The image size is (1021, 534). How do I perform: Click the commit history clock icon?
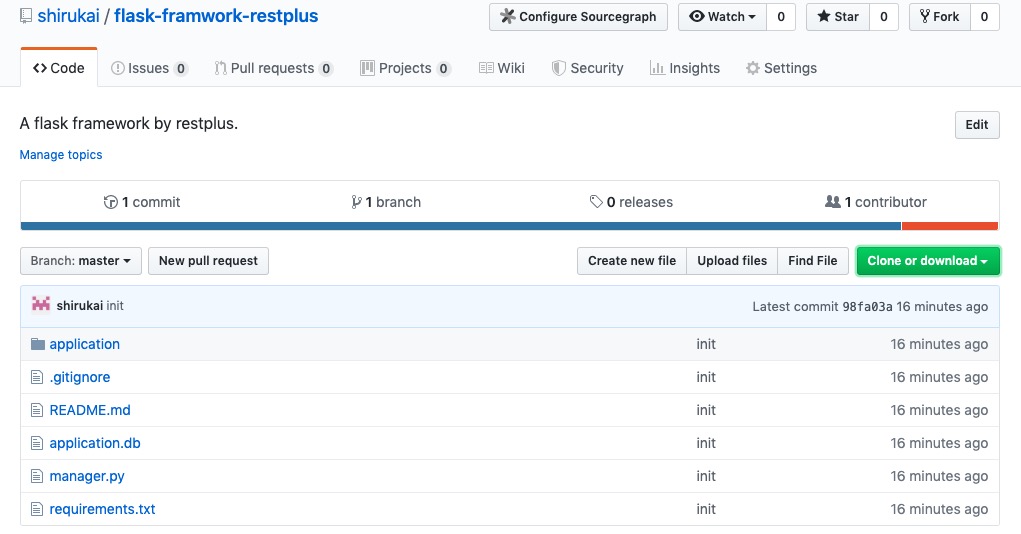tap(110, 202)
